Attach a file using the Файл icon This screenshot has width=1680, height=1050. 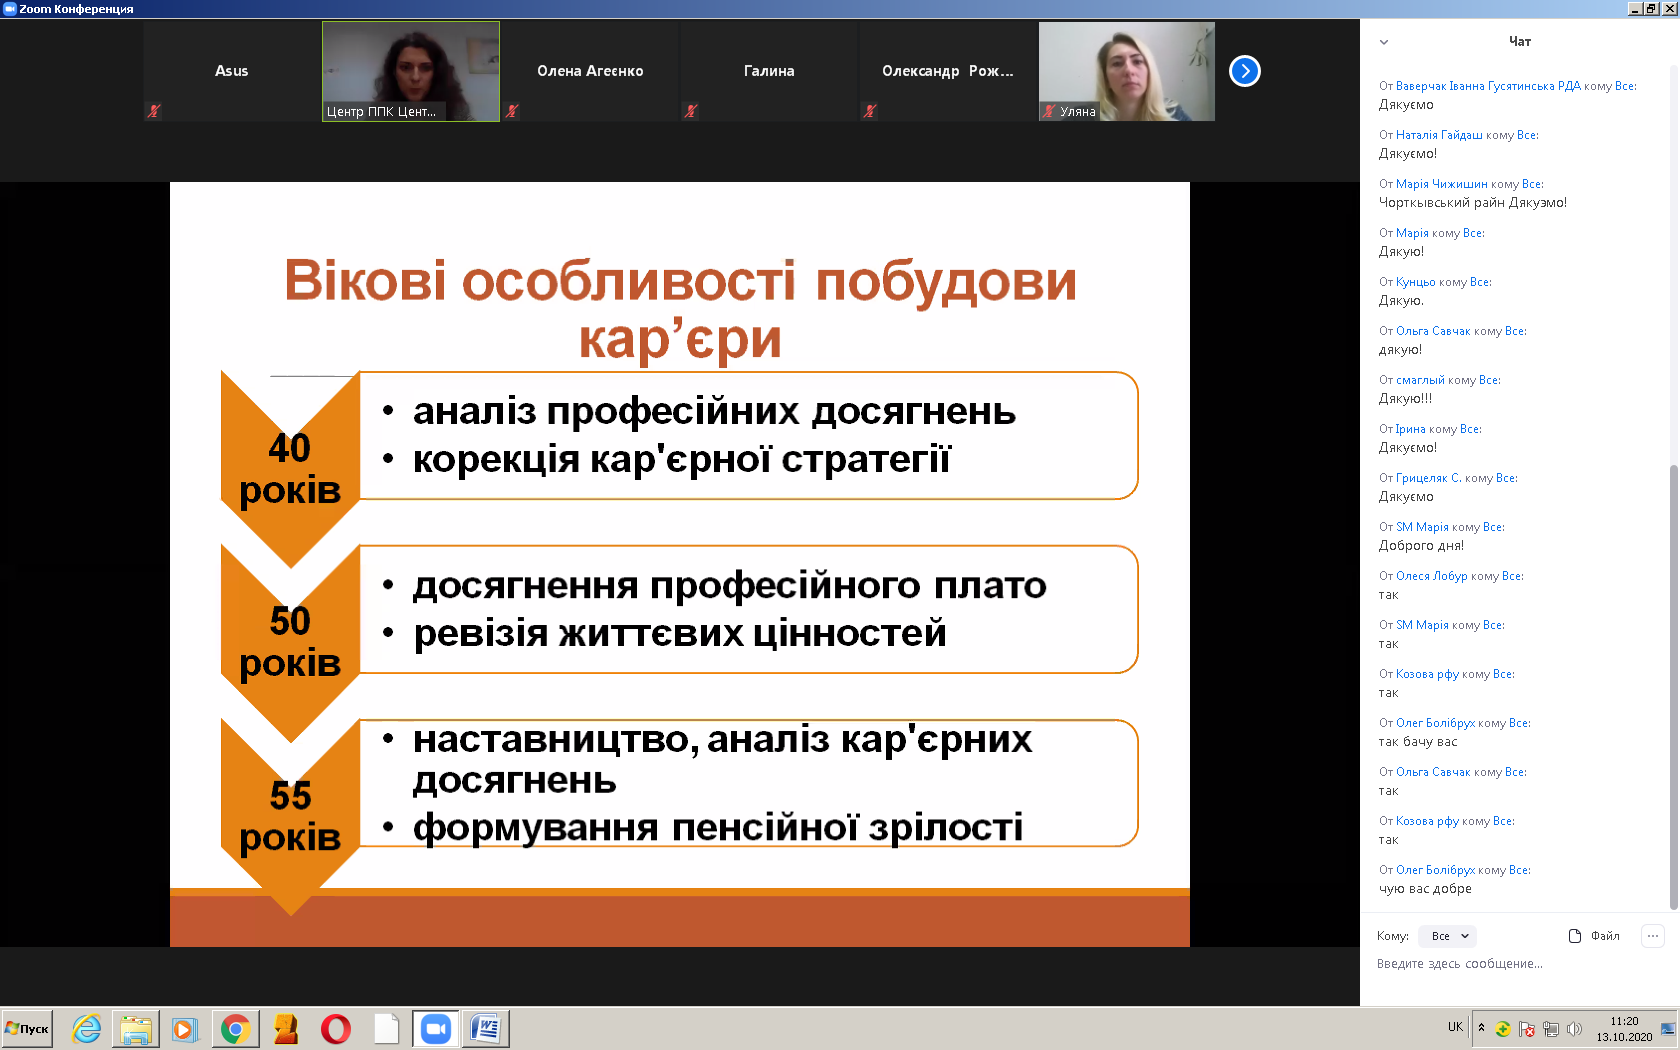coord(1594,936)
